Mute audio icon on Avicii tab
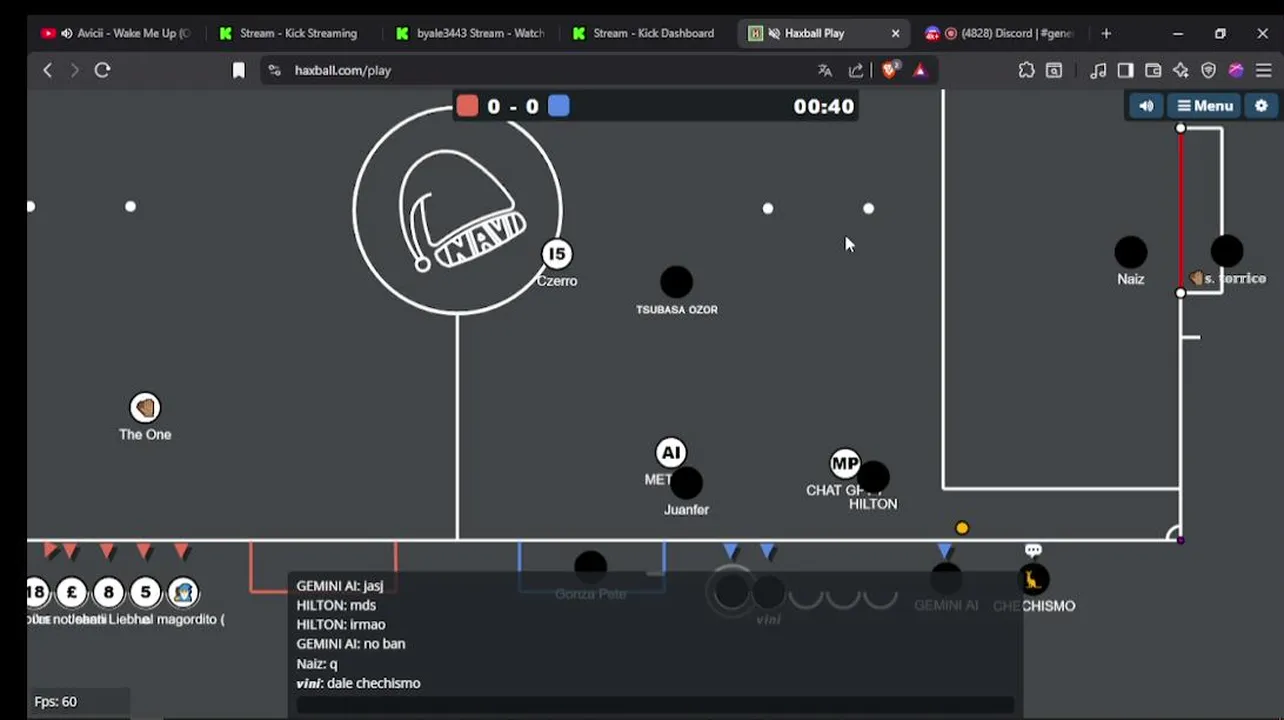The height and width of the screenshot is (720, 1284). (67, 33)
